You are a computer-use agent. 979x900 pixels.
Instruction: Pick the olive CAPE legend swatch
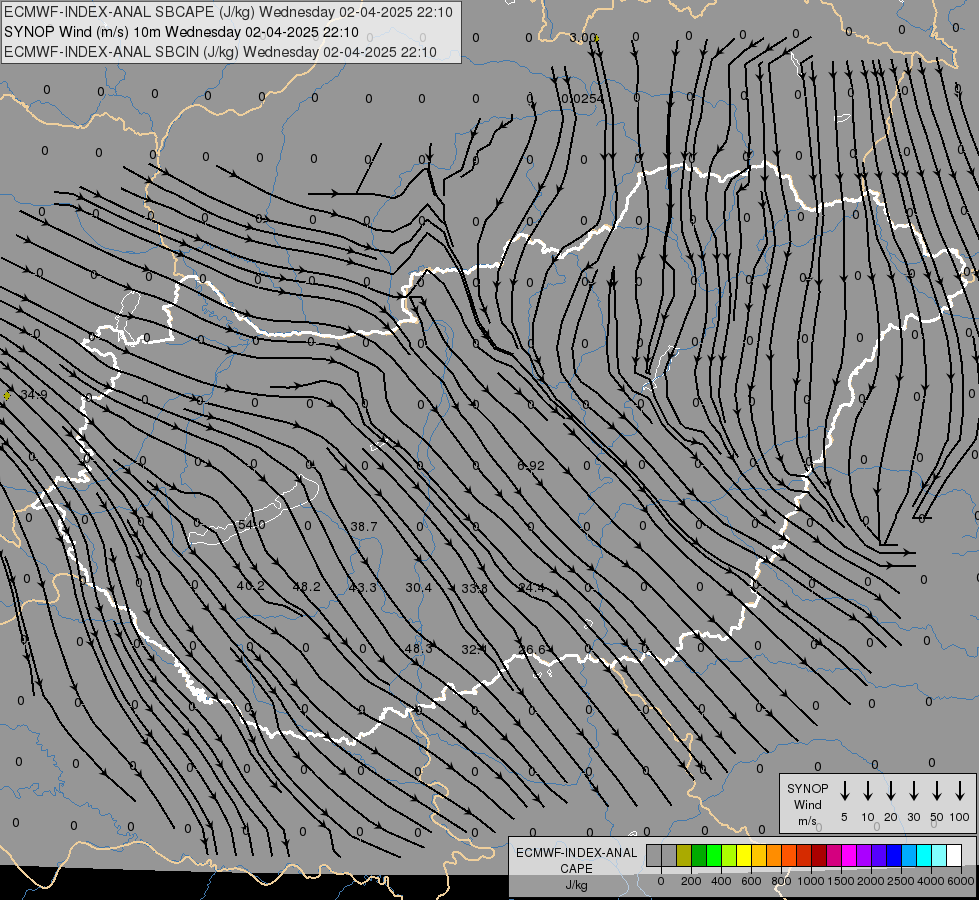(684, 855)
